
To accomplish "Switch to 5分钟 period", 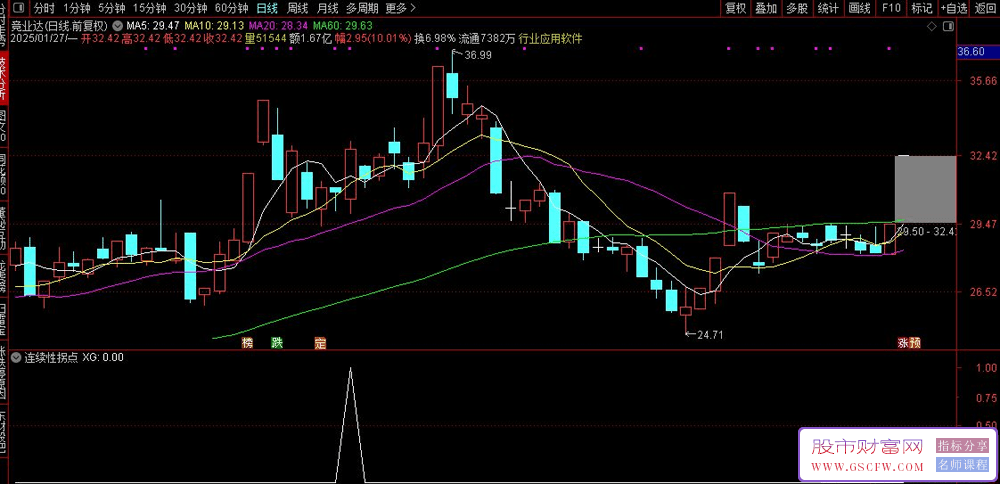I will point(114,8).
